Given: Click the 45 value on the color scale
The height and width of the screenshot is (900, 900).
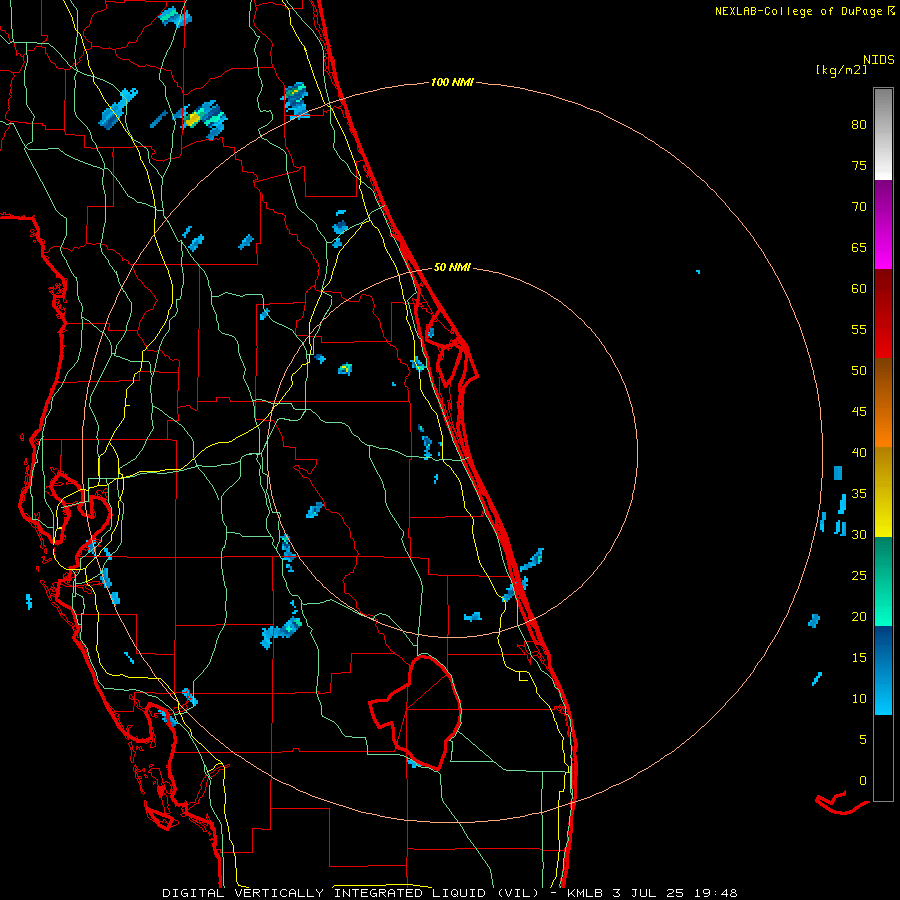Looking at the screenshot, I should tap(859, 412).
